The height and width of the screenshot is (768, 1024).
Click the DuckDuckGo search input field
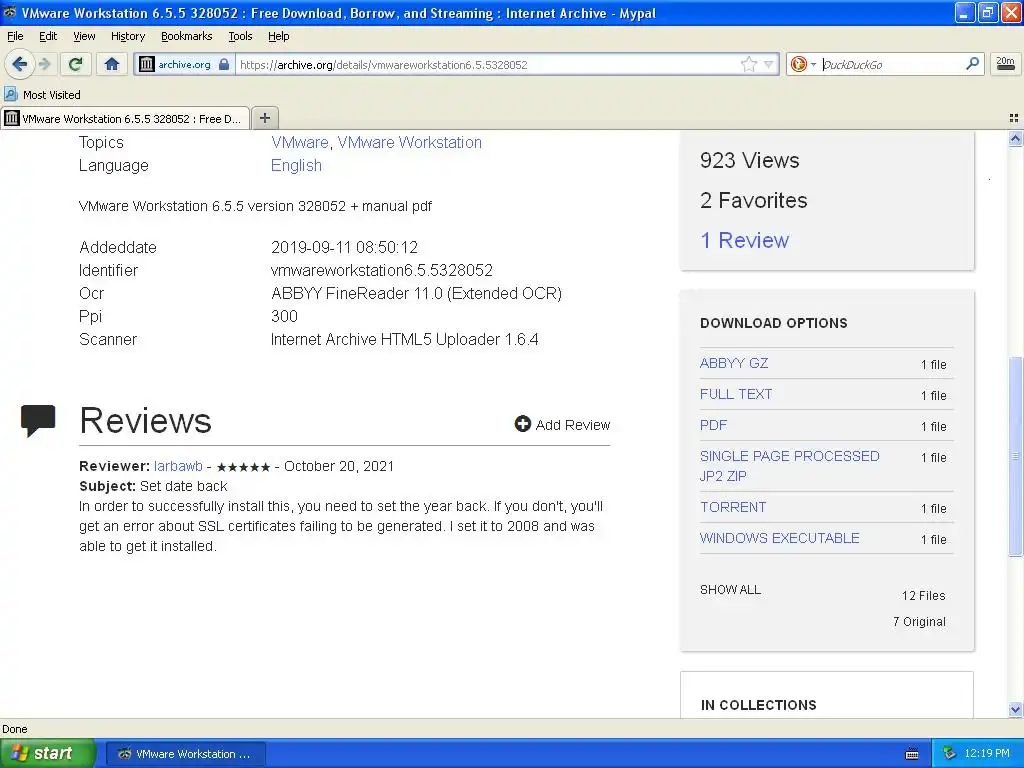point(891,64)
